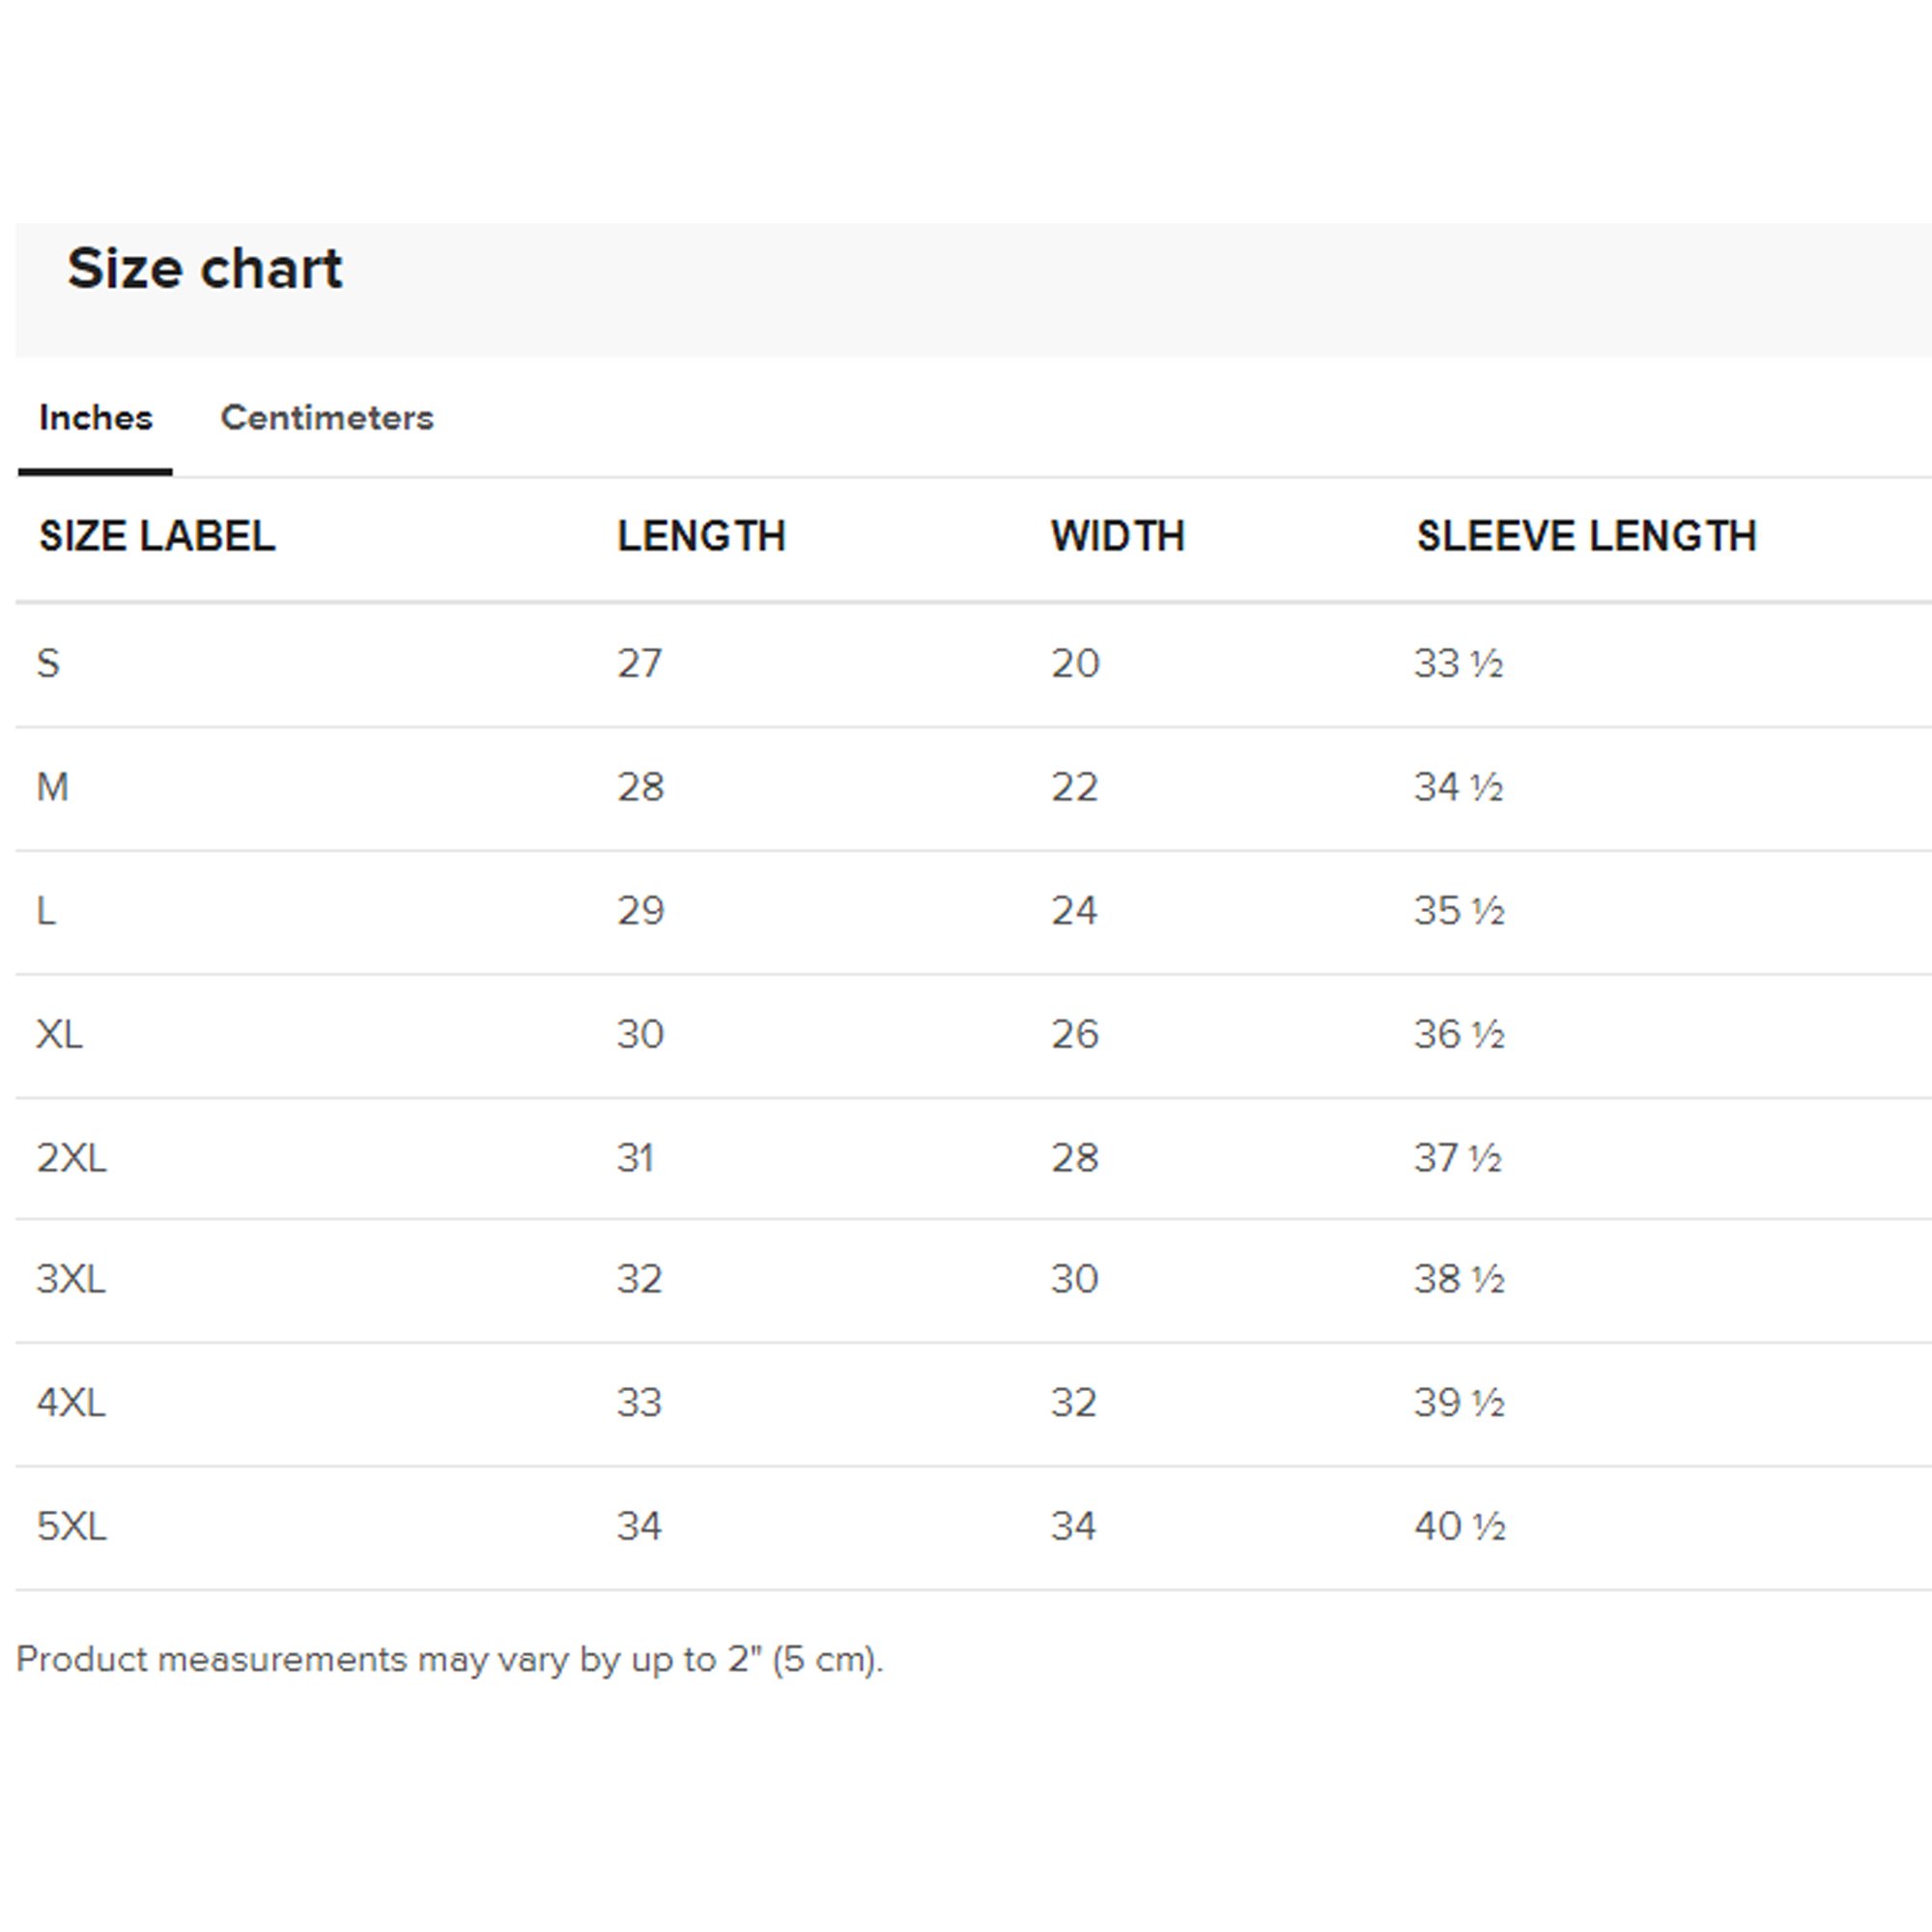Select the S size row label
This screenshot has height=1932, width=1932.
coord(48,663)
